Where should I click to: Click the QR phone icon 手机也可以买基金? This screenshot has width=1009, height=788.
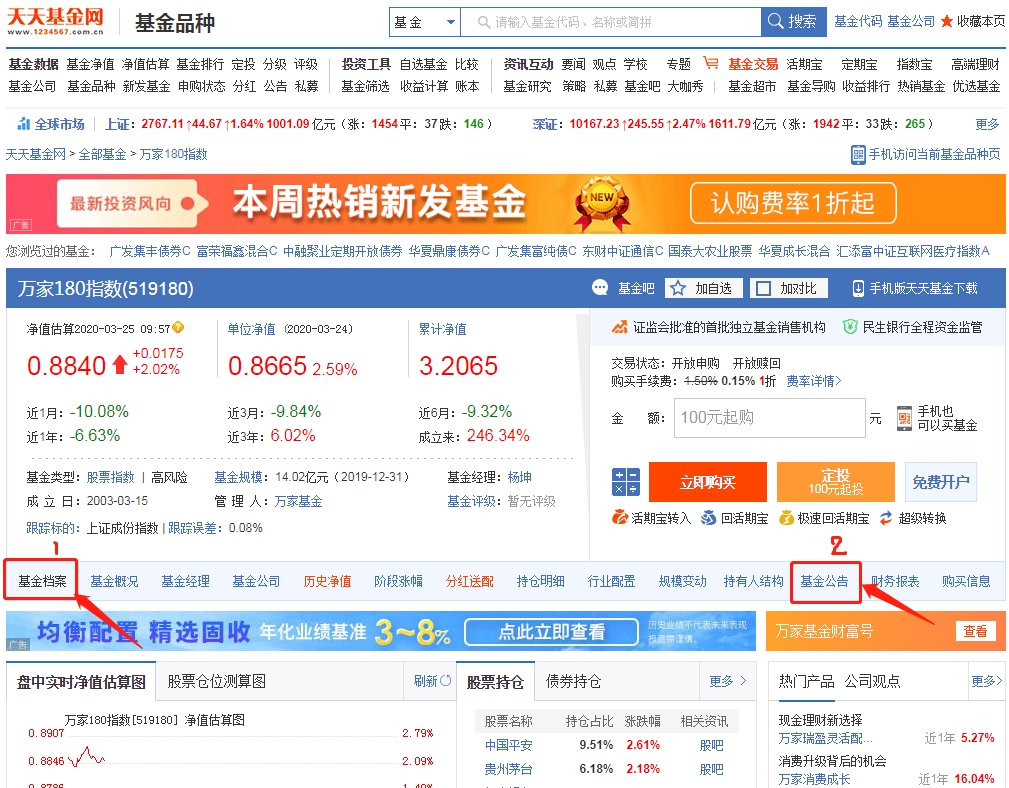(x=904, y=418)
